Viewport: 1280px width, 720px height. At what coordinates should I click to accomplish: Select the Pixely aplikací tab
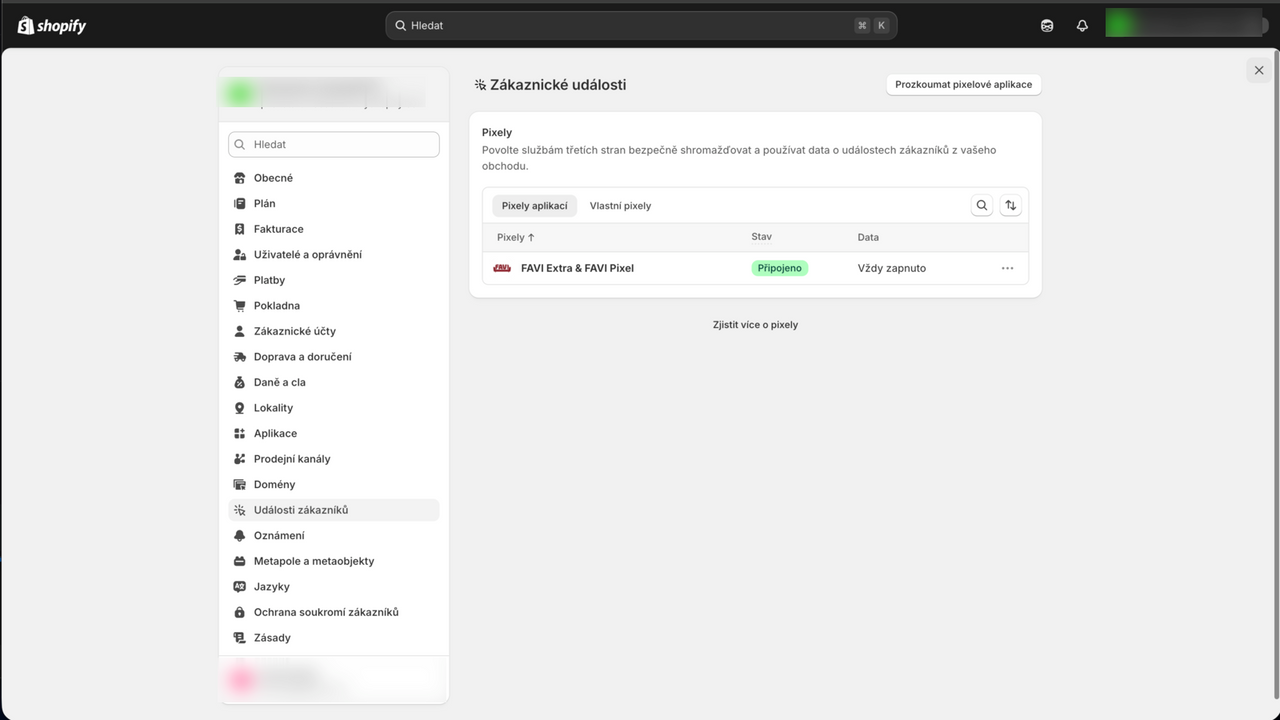pos(534,206)
